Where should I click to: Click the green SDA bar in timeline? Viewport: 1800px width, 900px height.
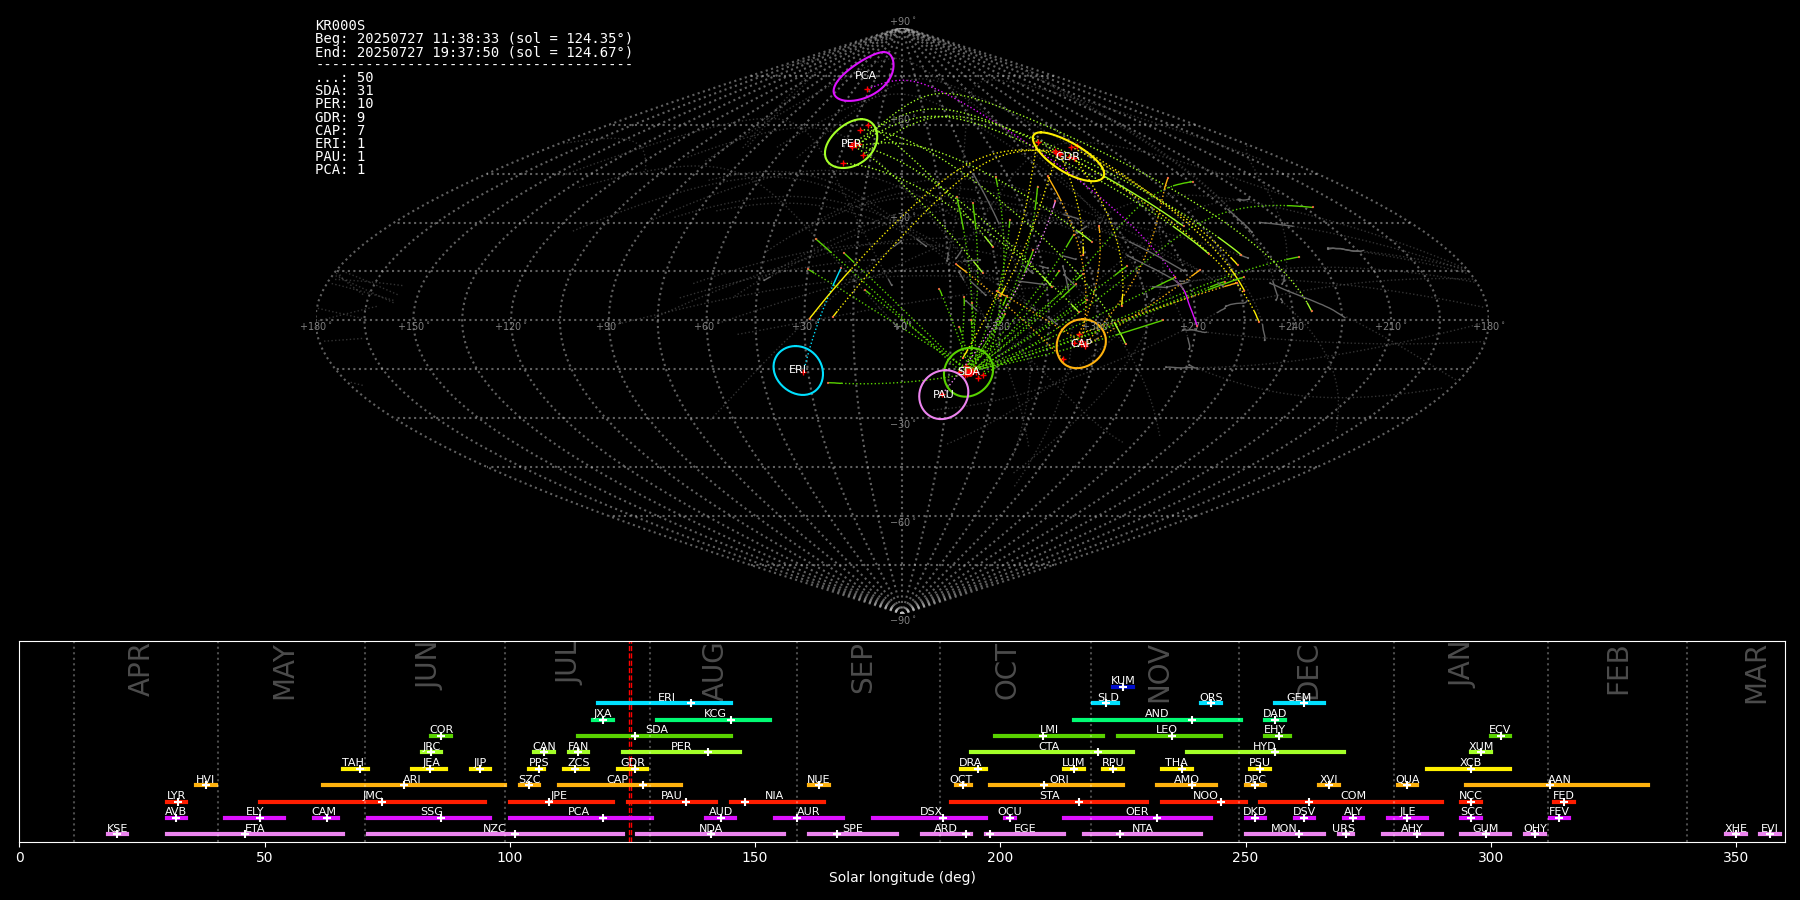pyautogui.click(x=654, y=735)
